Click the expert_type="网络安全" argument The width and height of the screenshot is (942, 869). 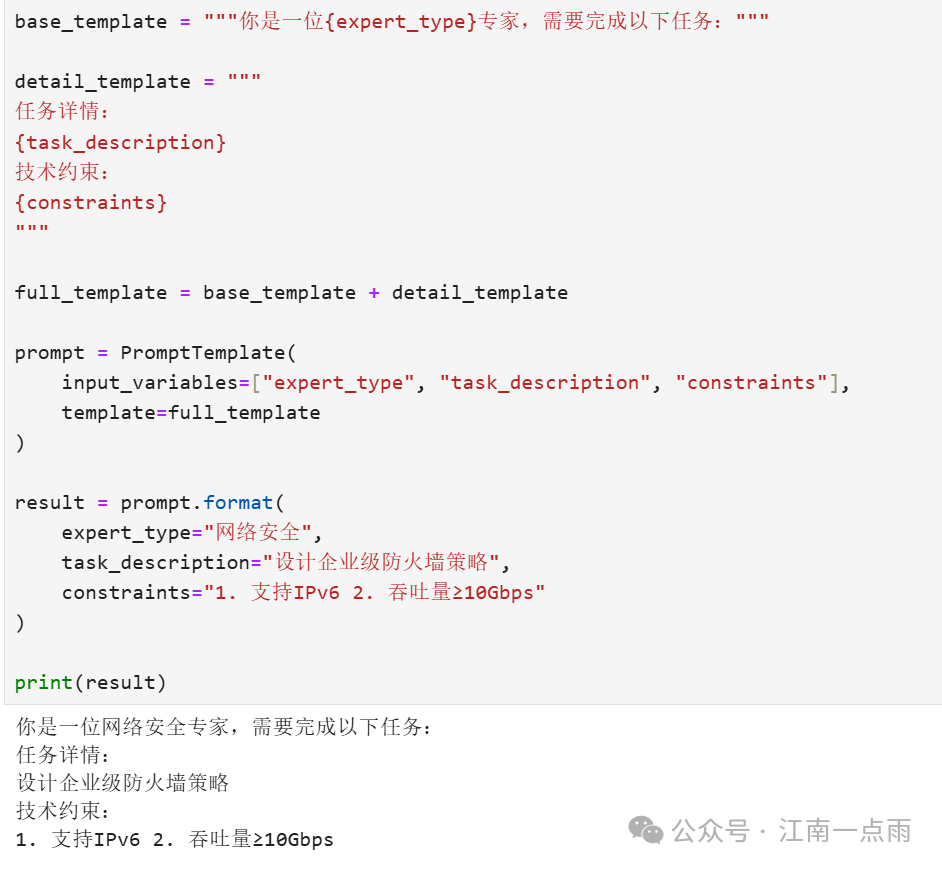(192, 532)
